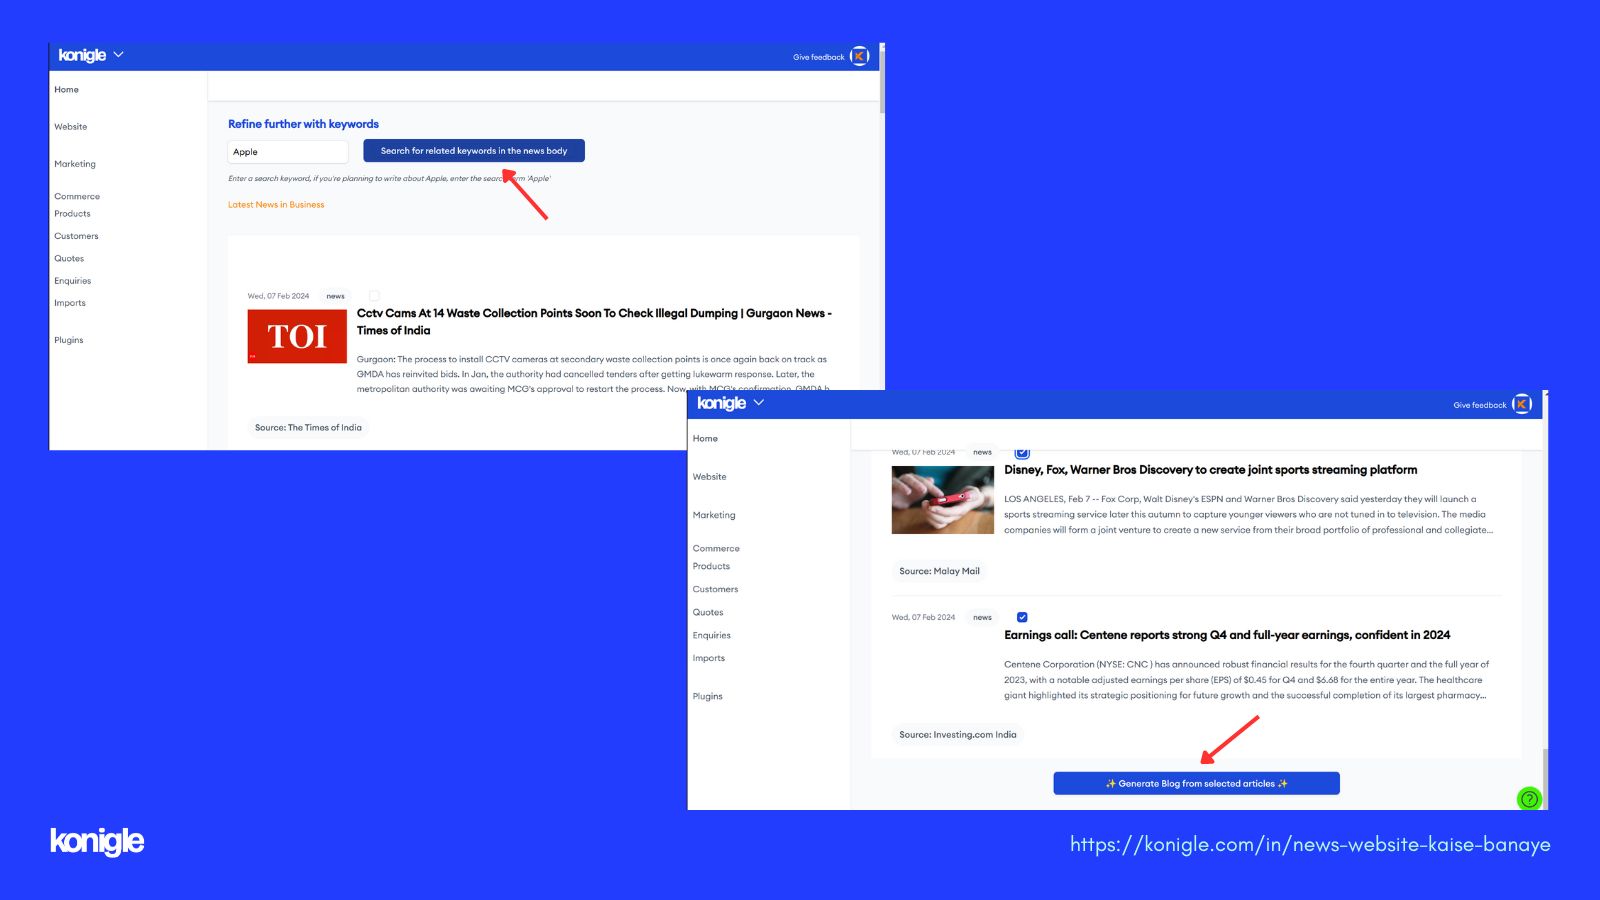1600x900 pixels.
Task: Click the Source: Malay Mail tag
Action: pyautogui.click(x=939, y=572)
